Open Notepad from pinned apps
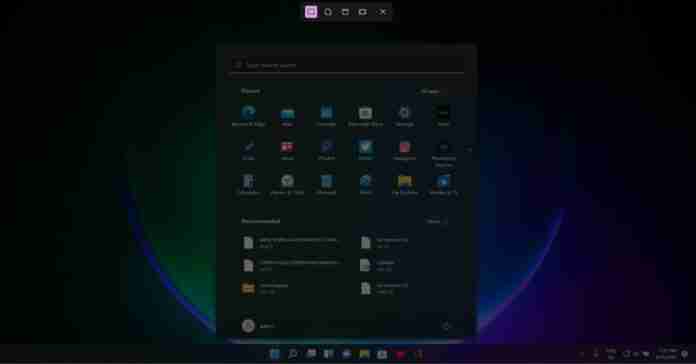696x364 pixels. coord(326,184)
